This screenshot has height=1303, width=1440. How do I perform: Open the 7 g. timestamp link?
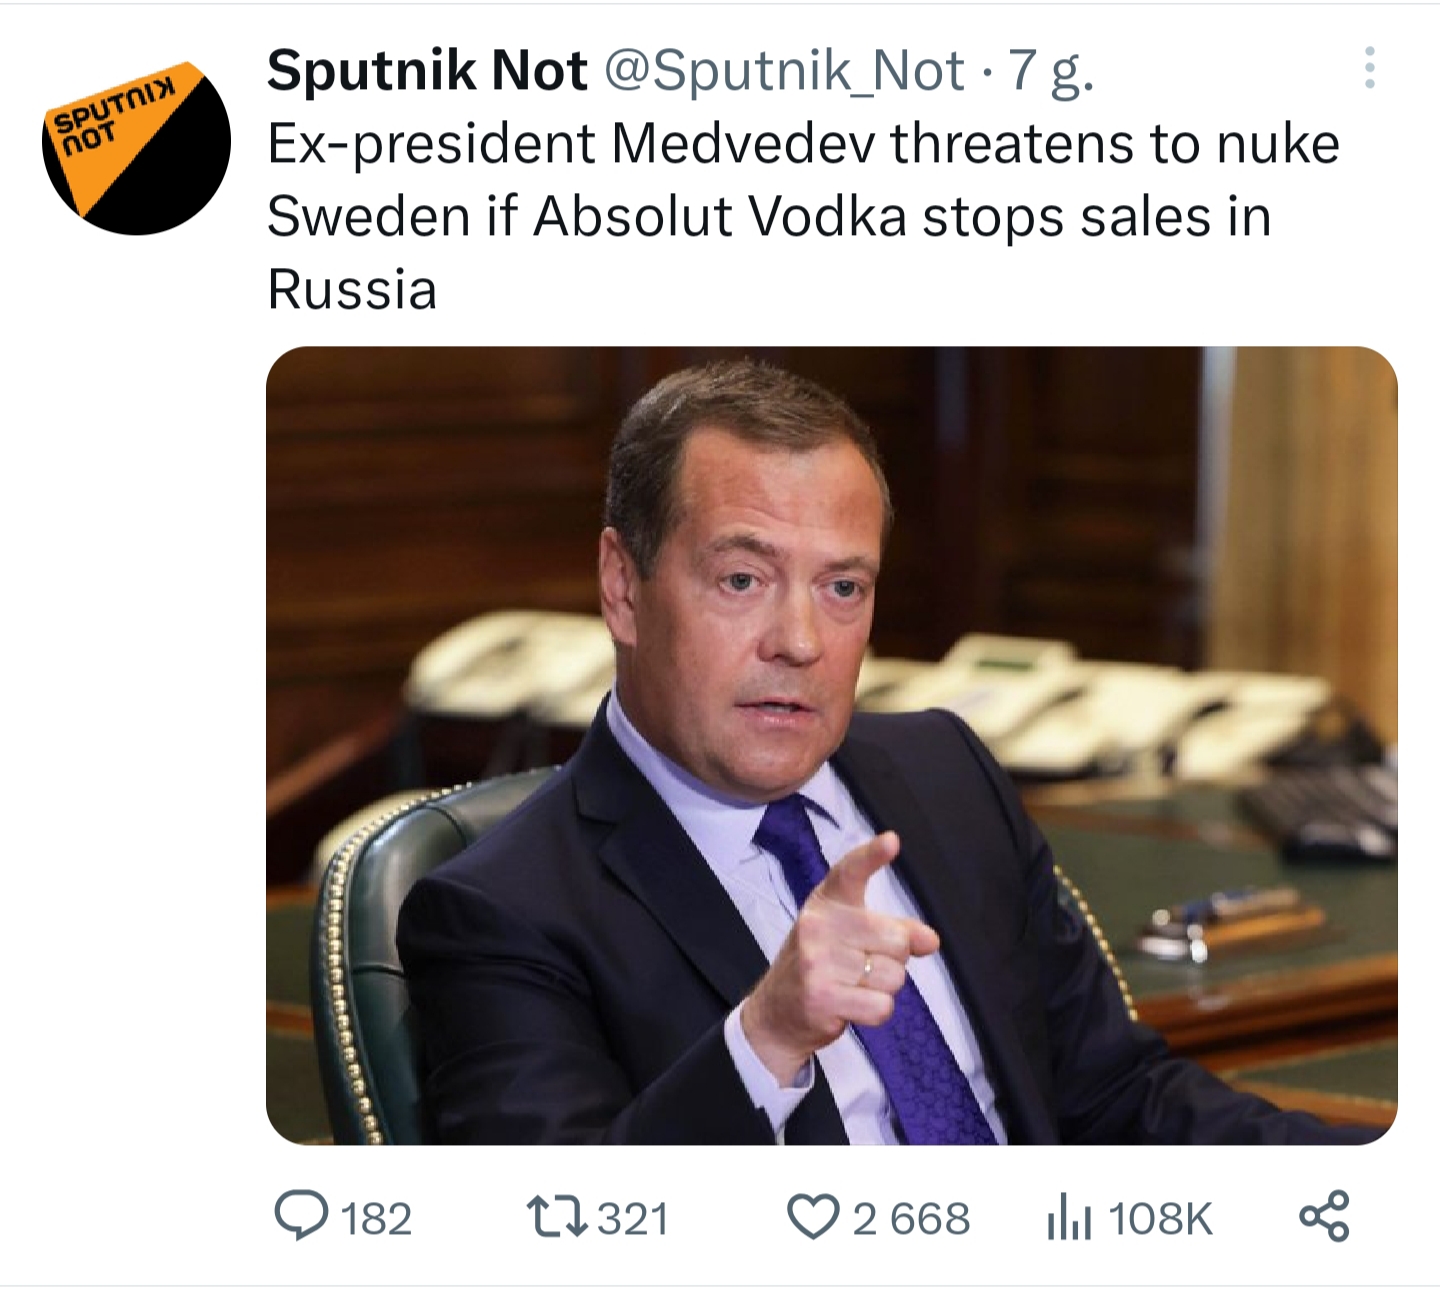click(1051, 72)
